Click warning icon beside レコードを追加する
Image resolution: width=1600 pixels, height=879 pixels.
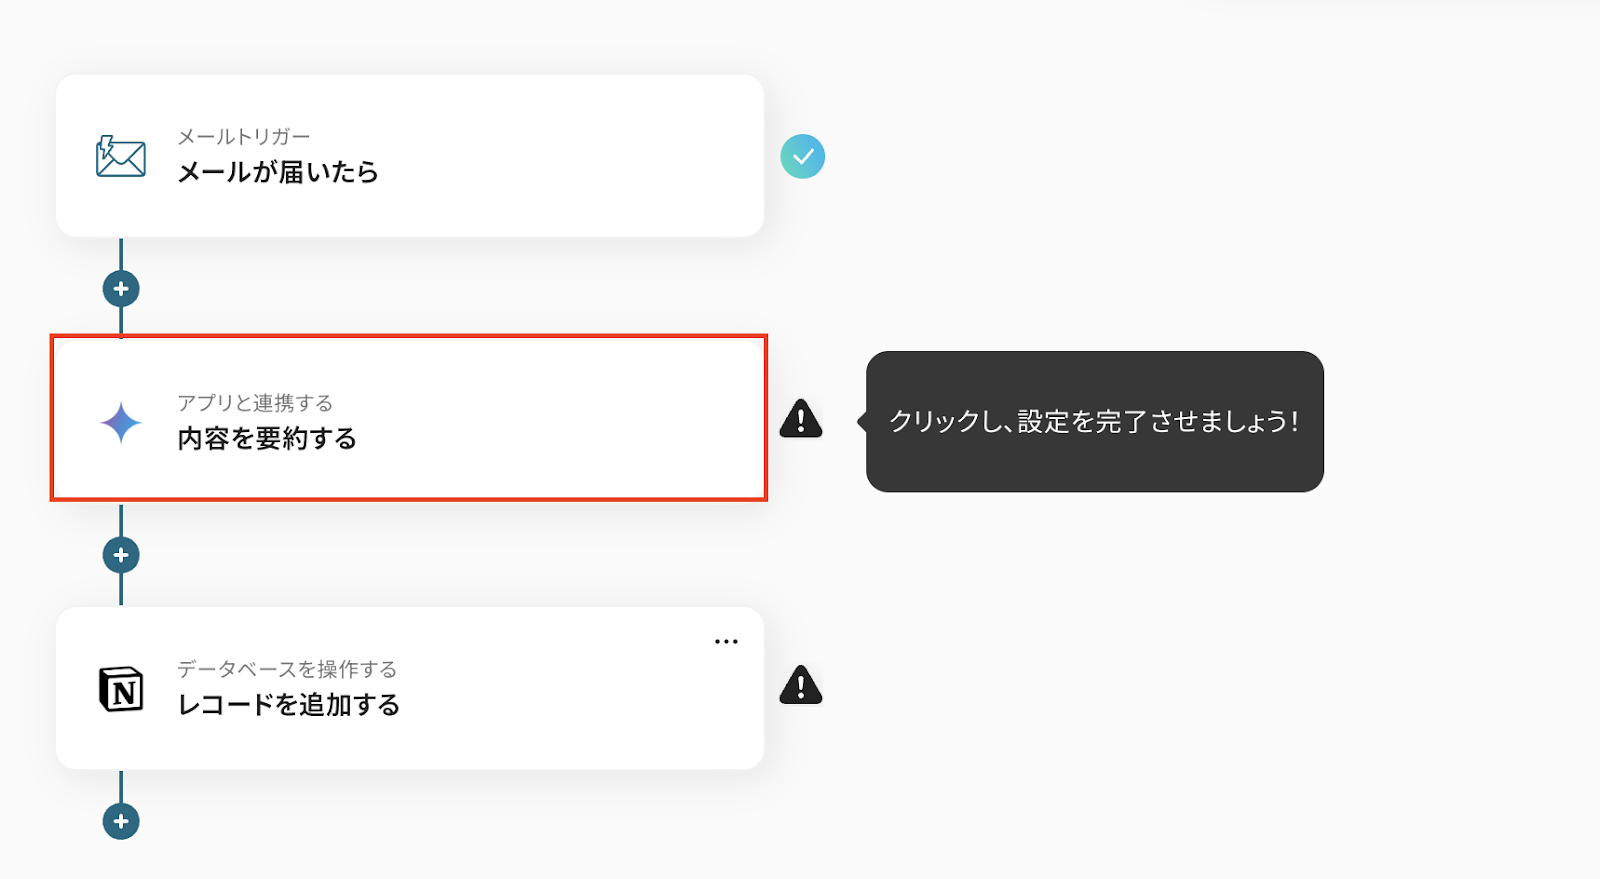point(801,685)
